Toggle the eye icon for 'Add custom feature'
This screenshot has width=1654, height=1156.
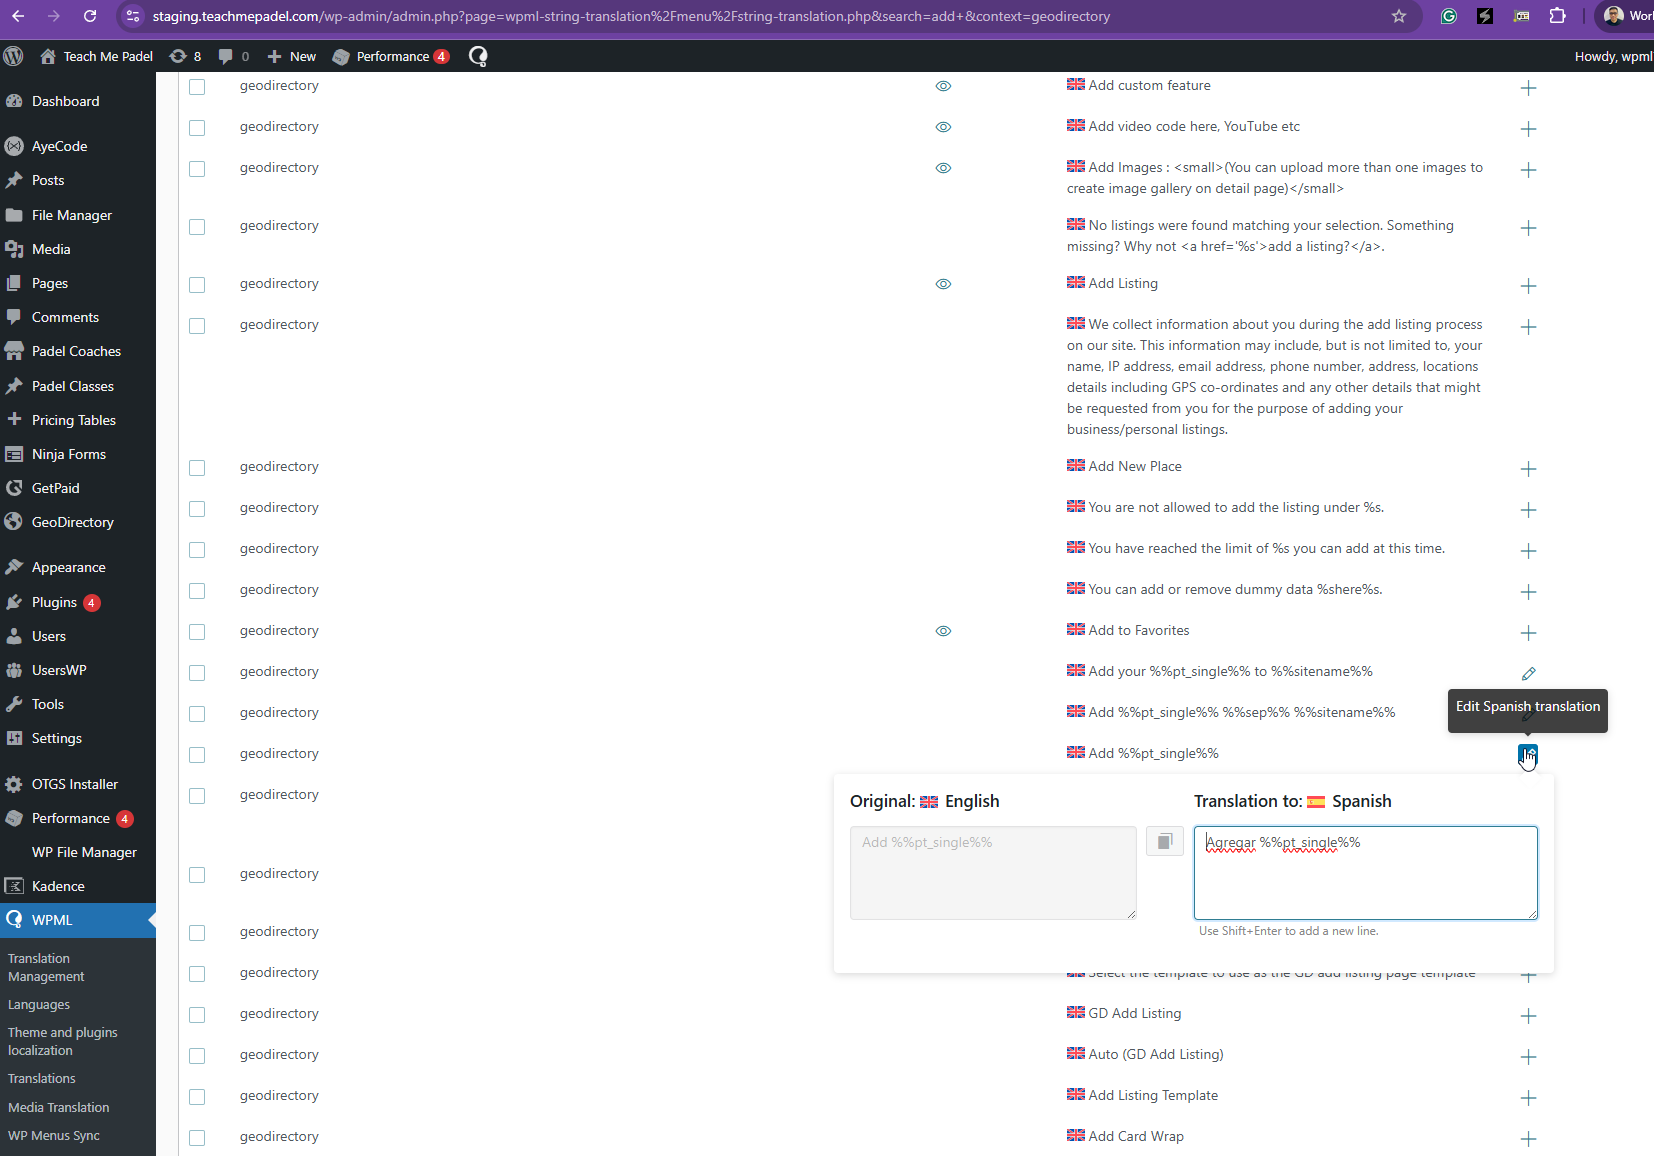[x=943, y=86]
